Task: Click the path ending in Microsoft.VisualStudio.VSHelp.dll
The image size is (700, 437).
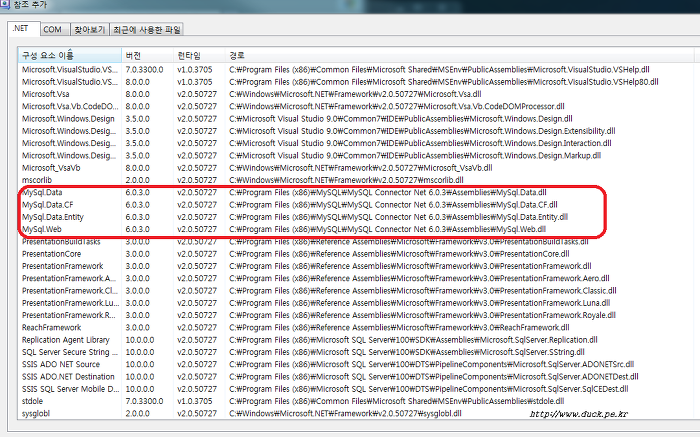Action: click(439, 70)
